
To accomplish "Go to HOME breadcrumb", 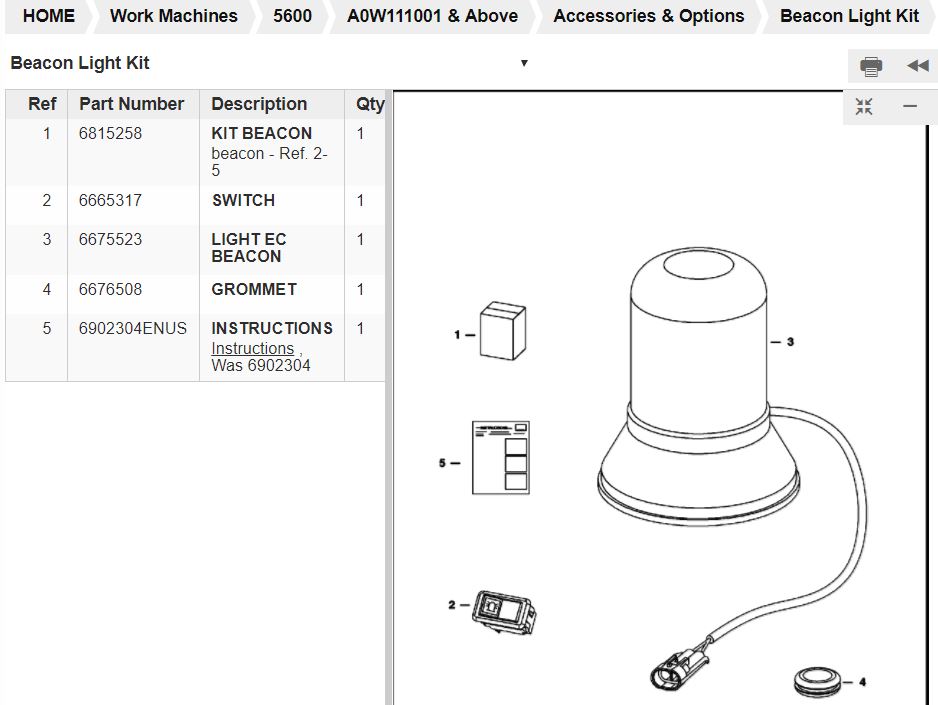I will (x=48, y=16).
